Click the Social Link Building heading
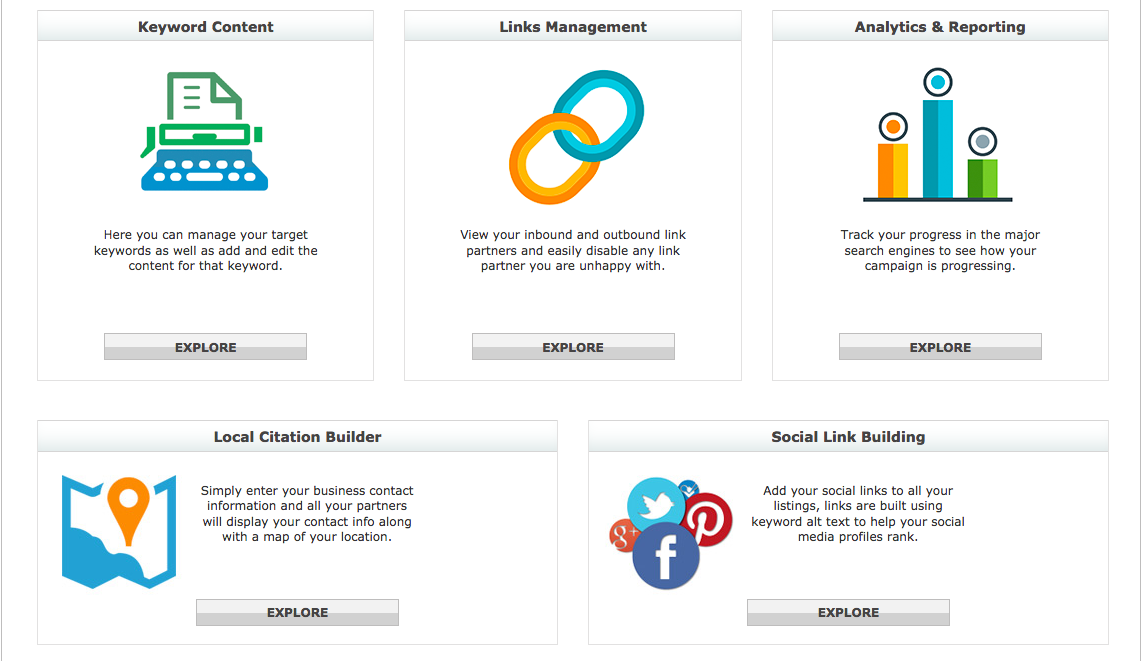1141x661 pixels. (848, 437)
